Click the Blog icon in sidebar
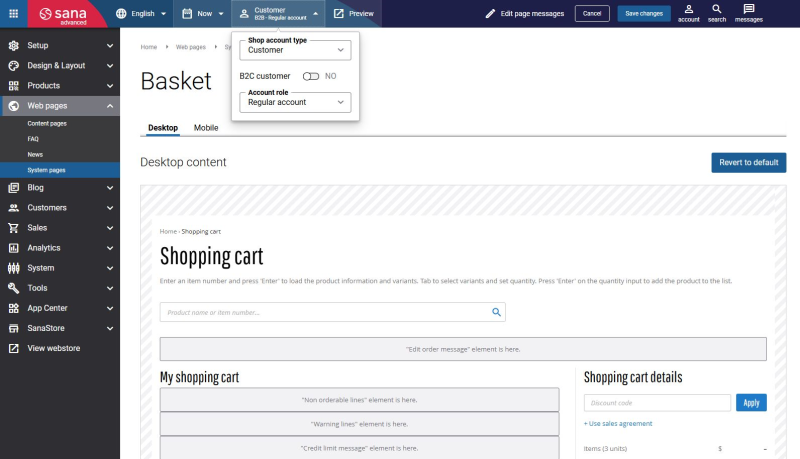The height and width of the screenshot is (459, 800). 14,188
